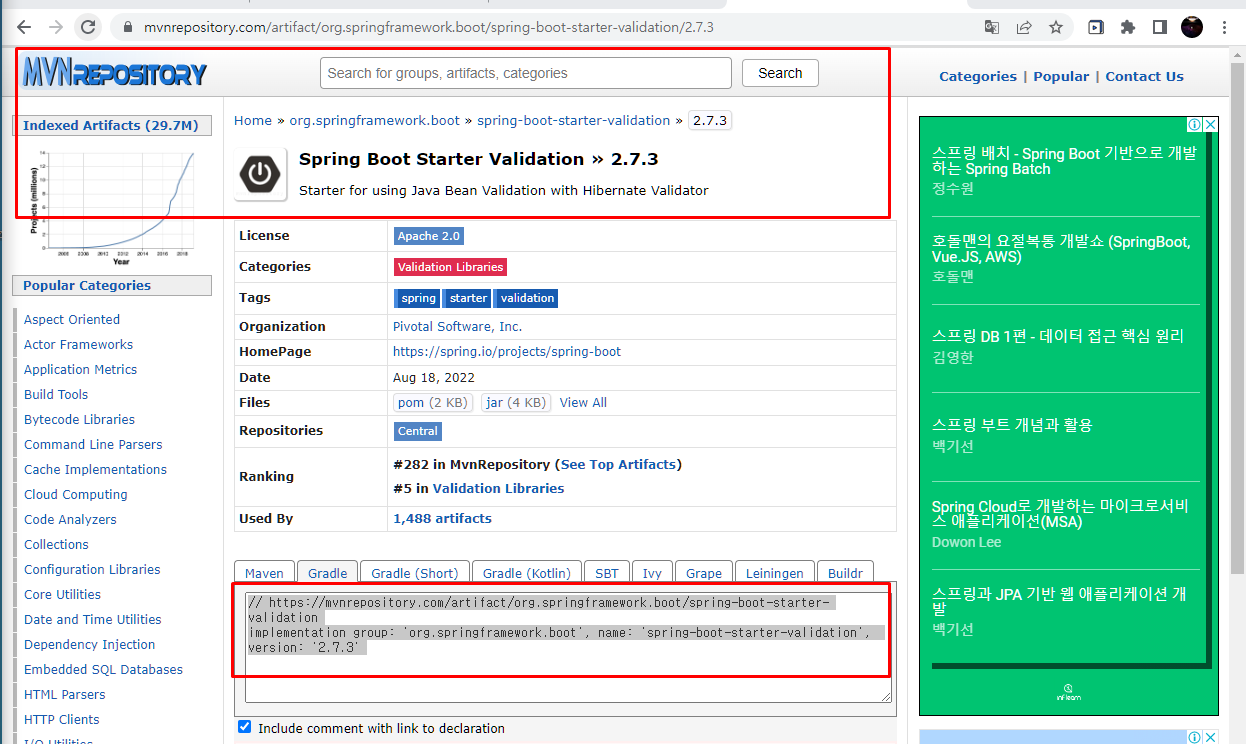Open Aspect Oriented category
The width and height of the screenshot is (1246, 744).
click(x=72, y=319)
